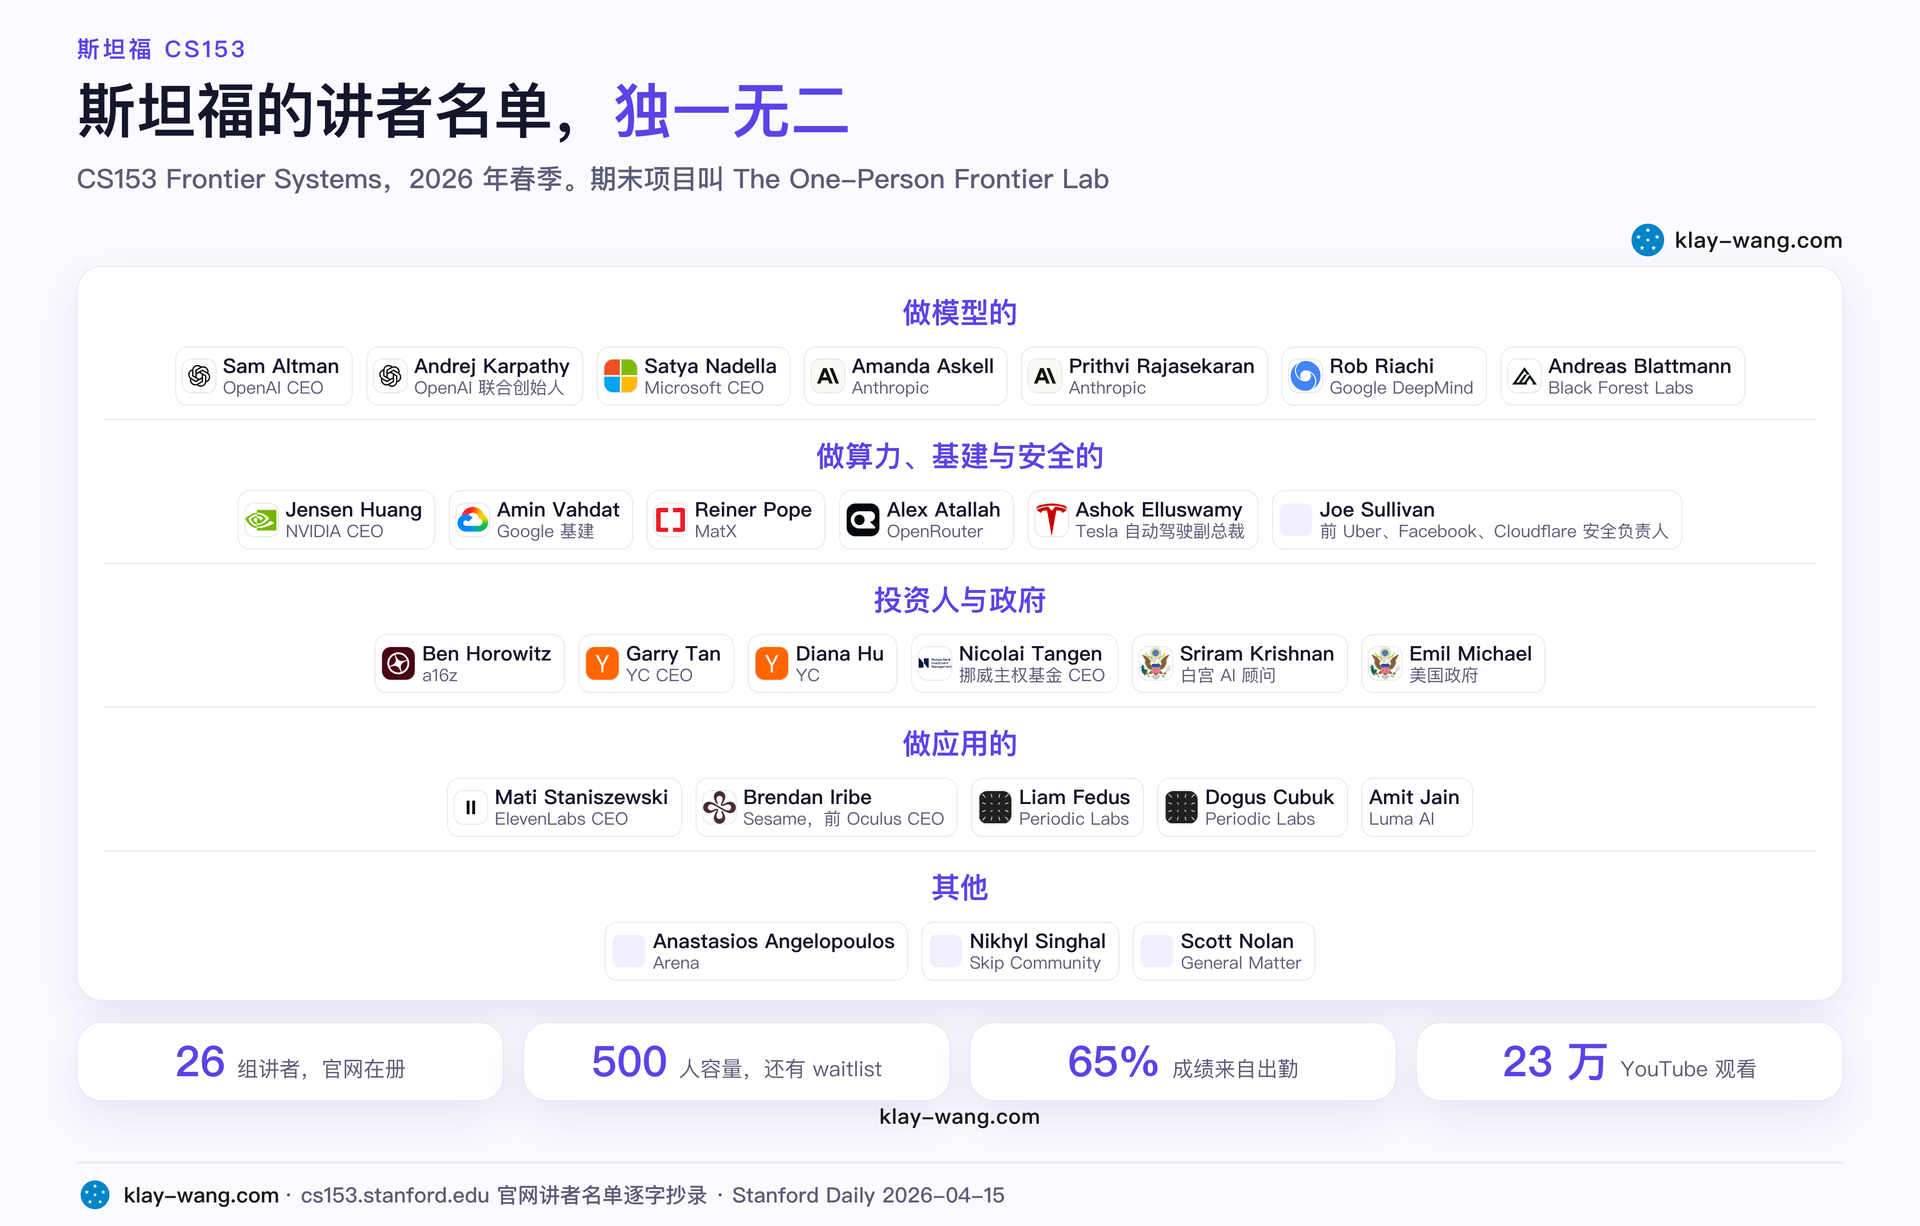Click the YC logo beside Garry Tan
This screenshot has height=1226, width=1920.
(602, 663)
